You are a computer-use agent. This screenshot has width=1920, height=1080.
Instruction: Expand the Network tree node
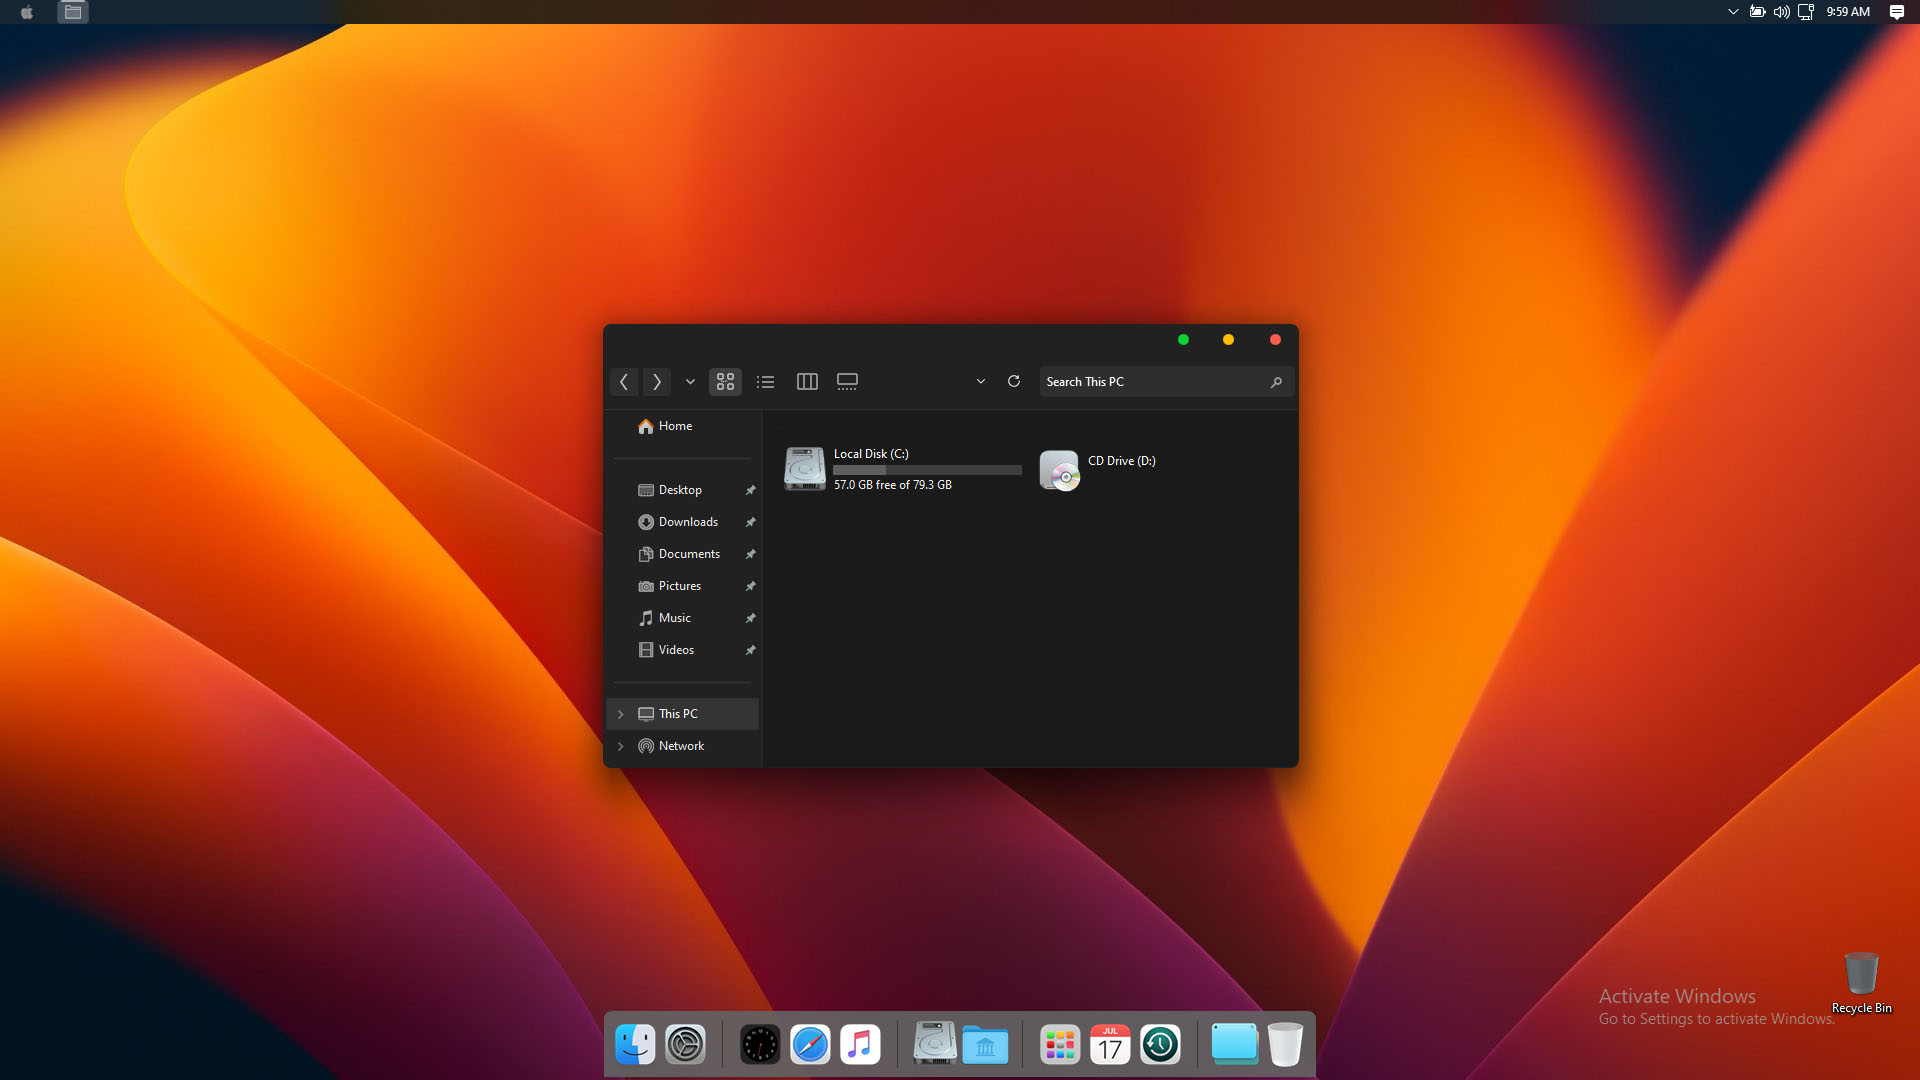[621, 746]
